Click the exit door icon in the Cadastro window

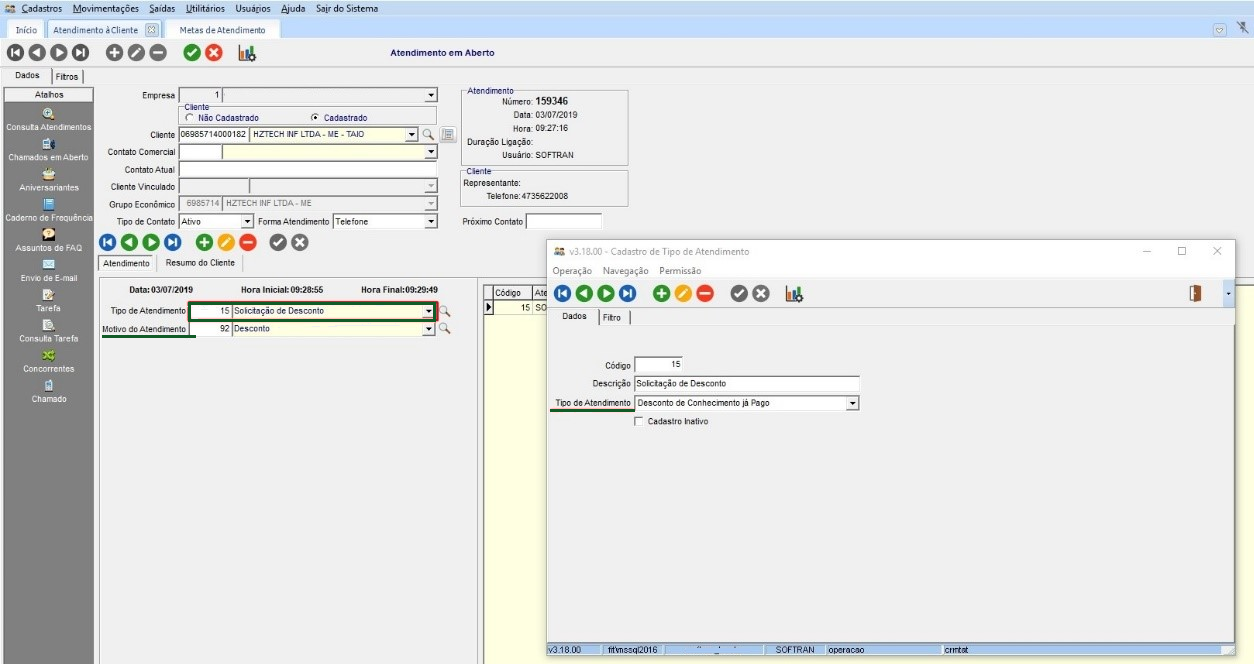1195,293
